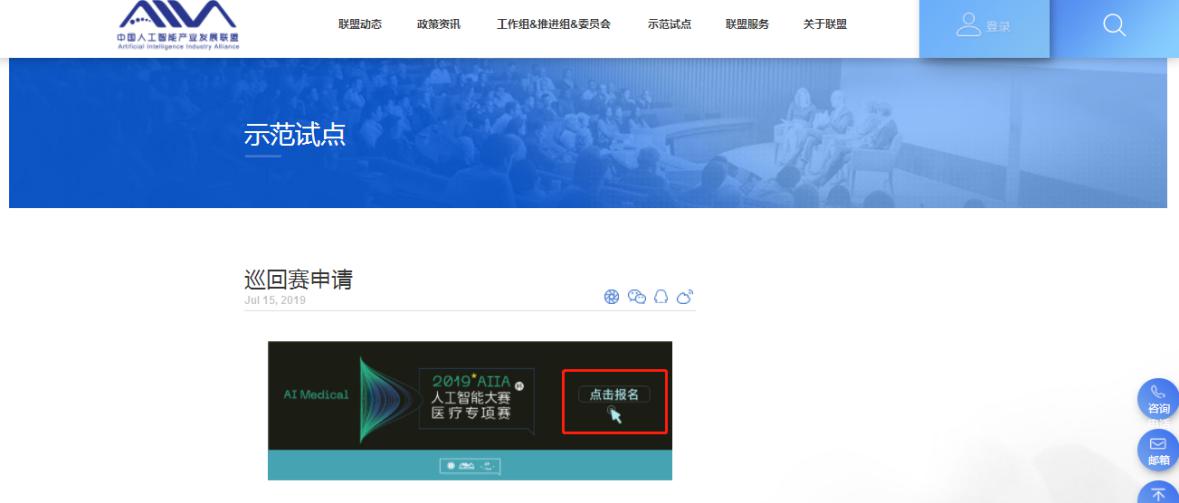This screenshot has height=503, width=1179.
Task: Share the article to Weibo
Action: [685, 296]
